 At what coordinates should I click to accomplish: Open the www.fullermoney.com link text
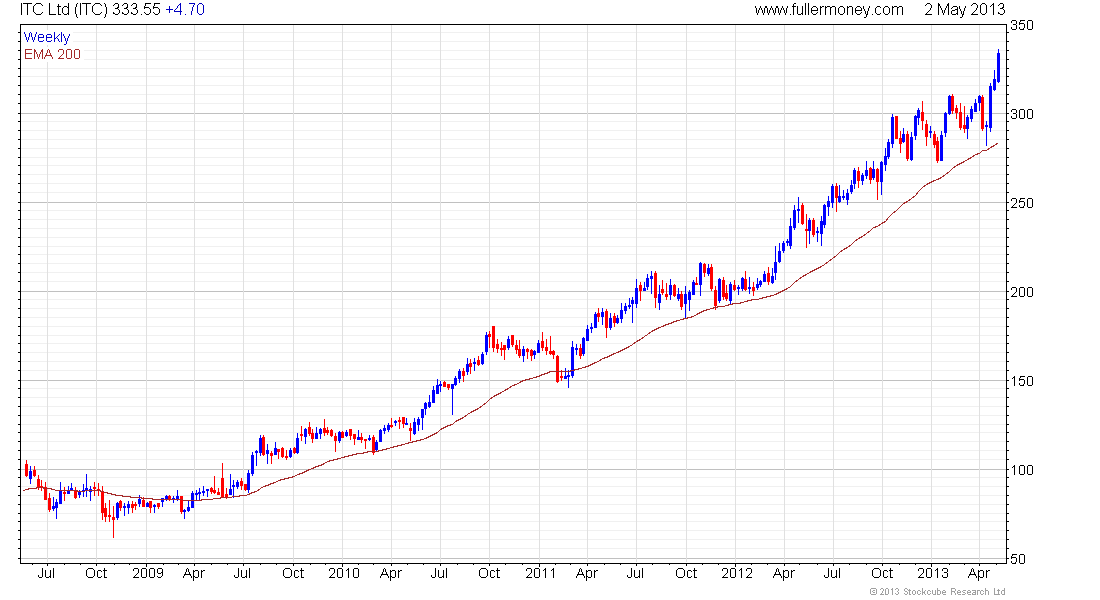[x=829, y=10]
